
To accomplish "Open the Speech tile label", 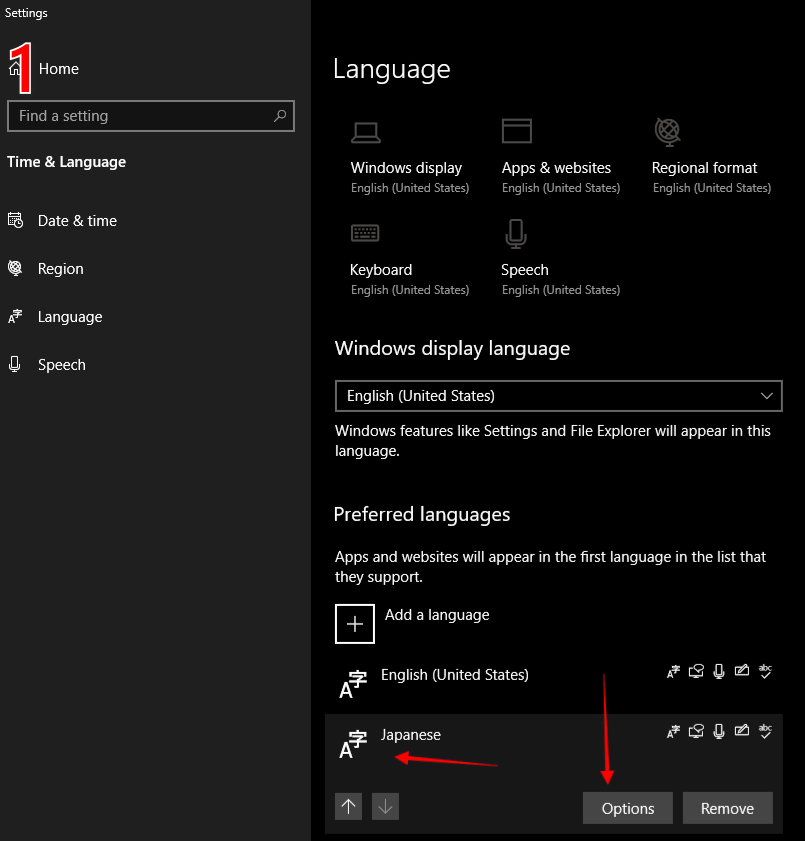I will click(525, 270).
